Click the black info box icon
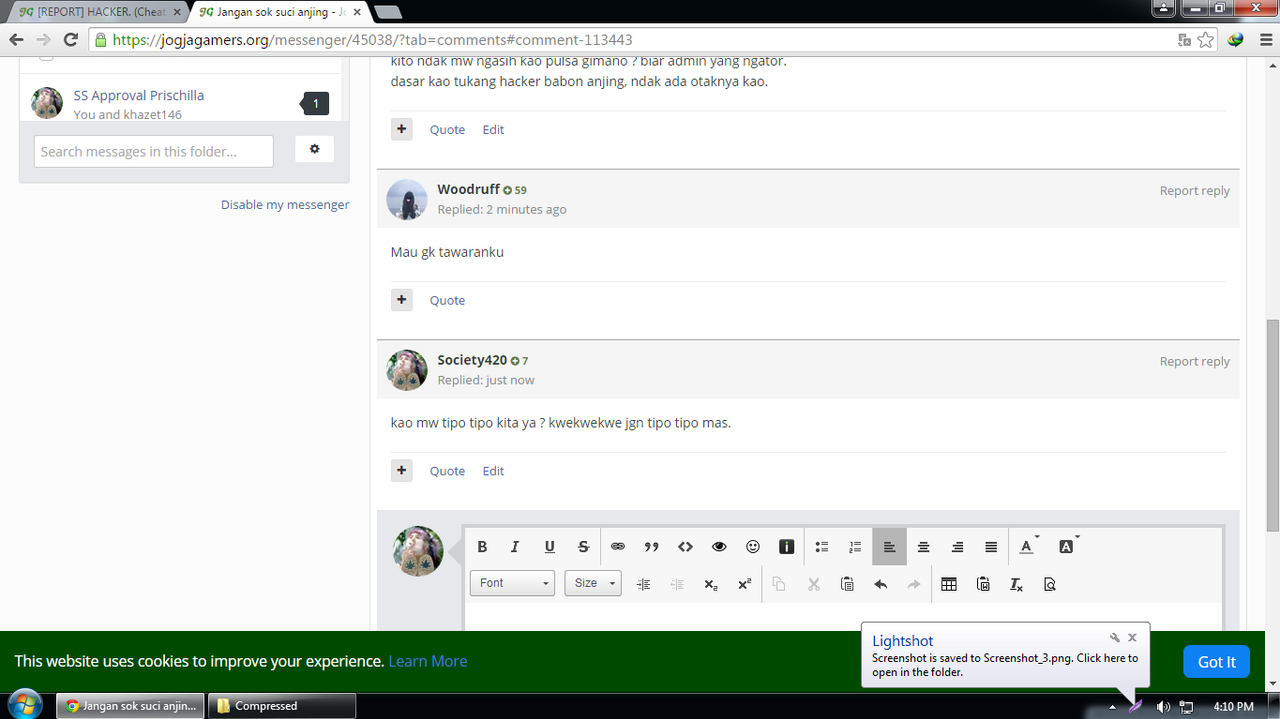The width and height of the screenshot is (1280, 719). [x=786, y=547]
